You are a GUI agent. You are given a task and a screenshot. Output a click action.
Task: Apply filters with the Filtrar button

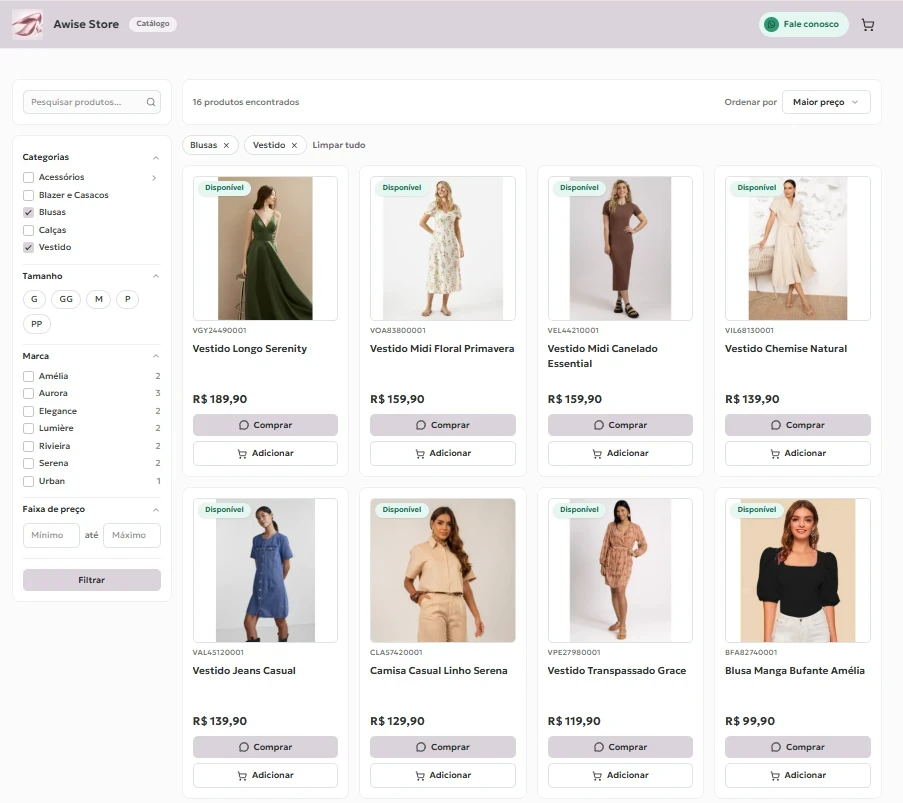[92, 580]
